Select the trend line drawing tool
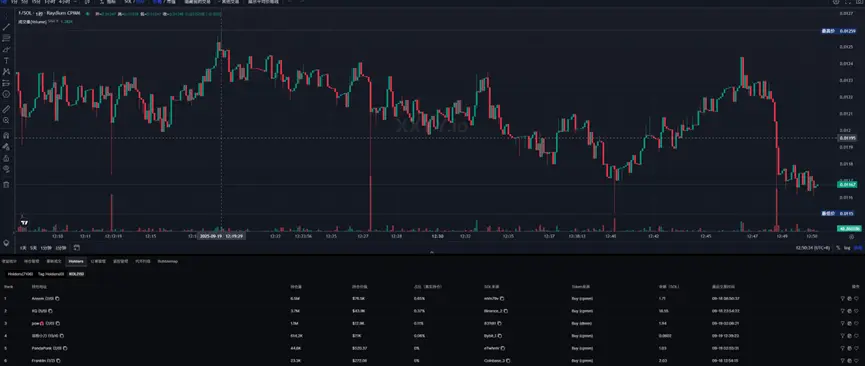This screenshot has width=865, height=366. click(6, 26)
